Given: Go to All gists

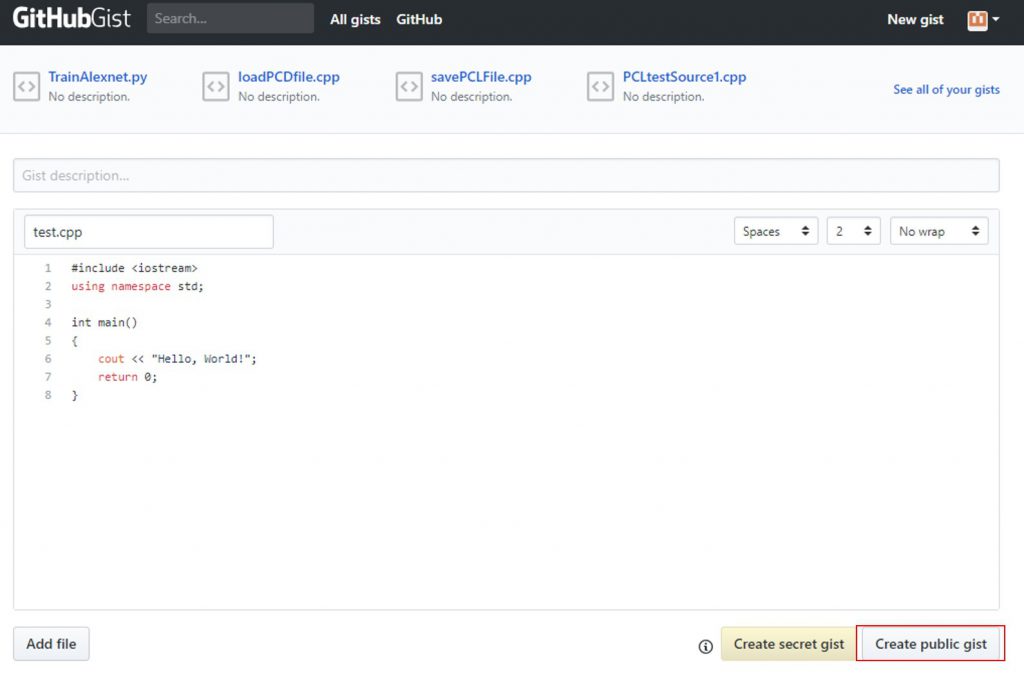Looking at the screenshot, I should (x=355, y=19).
